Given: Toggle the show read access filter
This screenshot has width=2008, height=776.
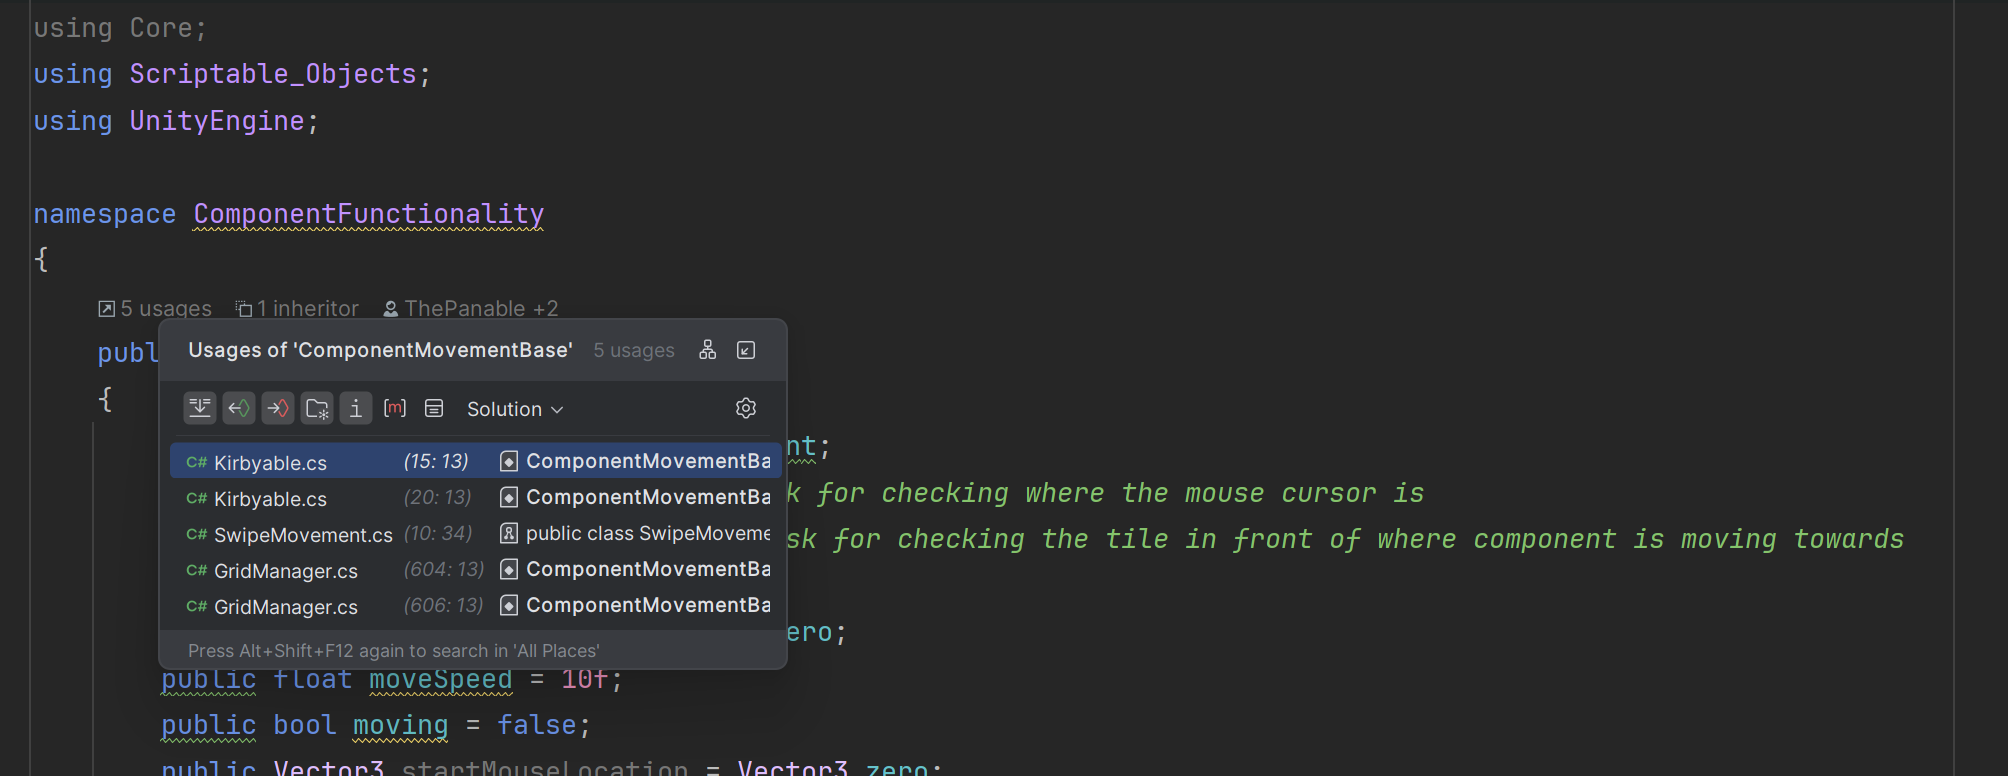Looking at the screenshot, I should click(239, 408).
